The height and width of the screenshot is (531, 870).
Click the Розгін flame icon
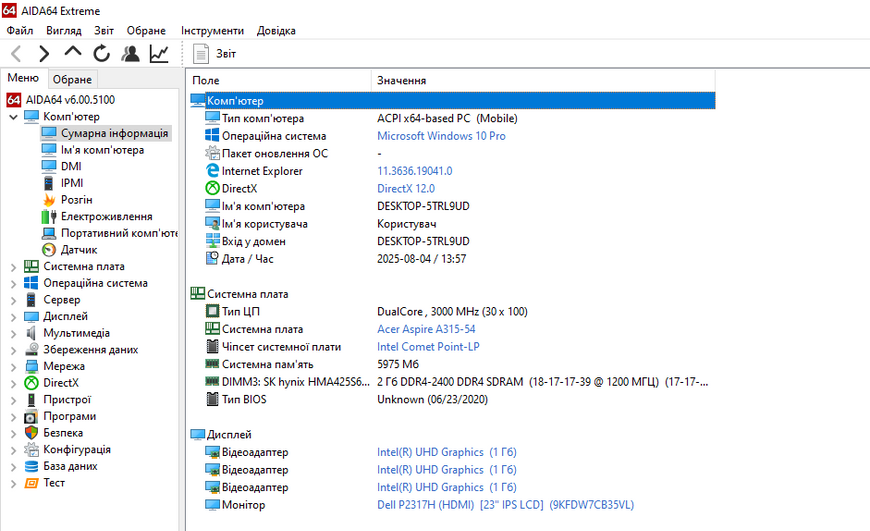point(49,200)
